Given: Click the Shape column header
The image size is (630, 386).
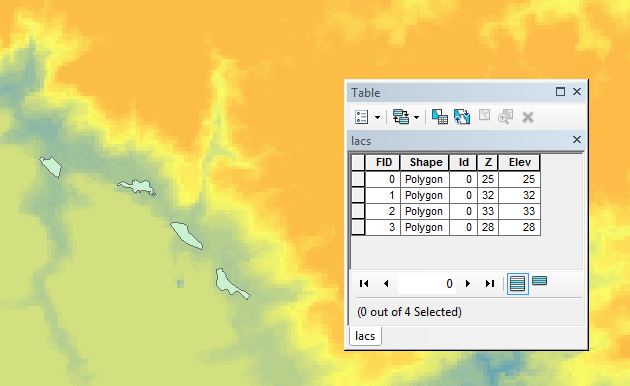Looking at the screenshot, I should [x=425, y=162].
